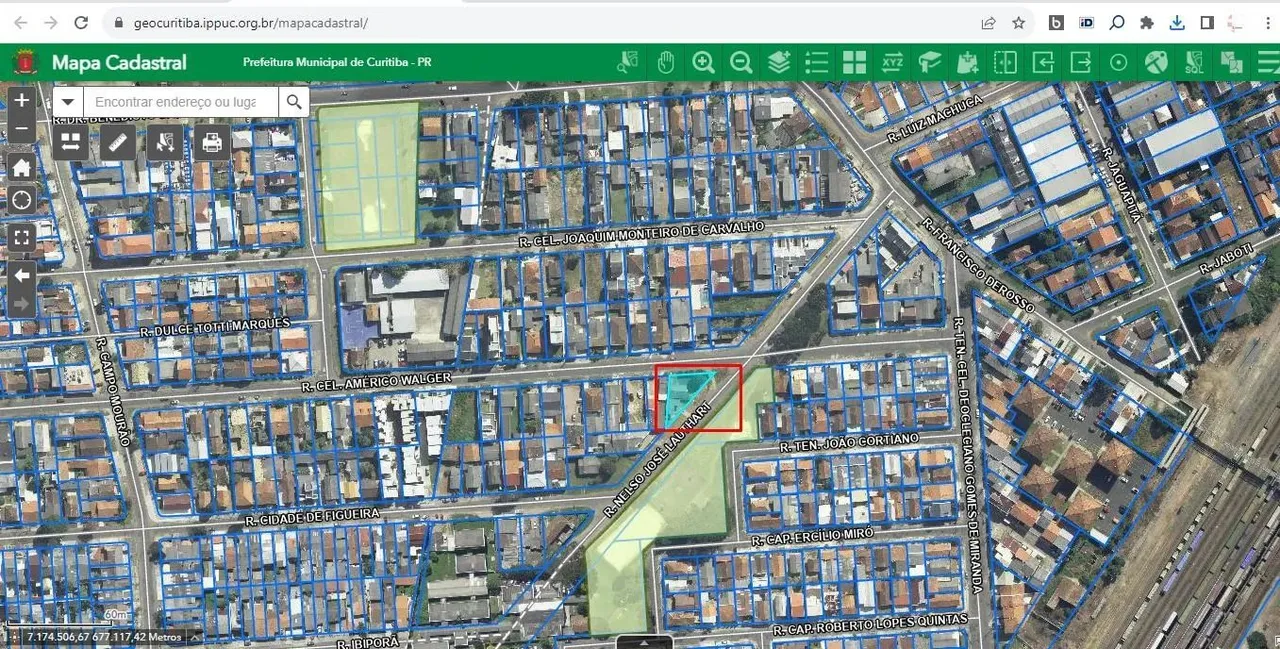1280x649 pixels.
Task: Open the parcel search tool in green toolbar
Action: (x=628, y=62)
